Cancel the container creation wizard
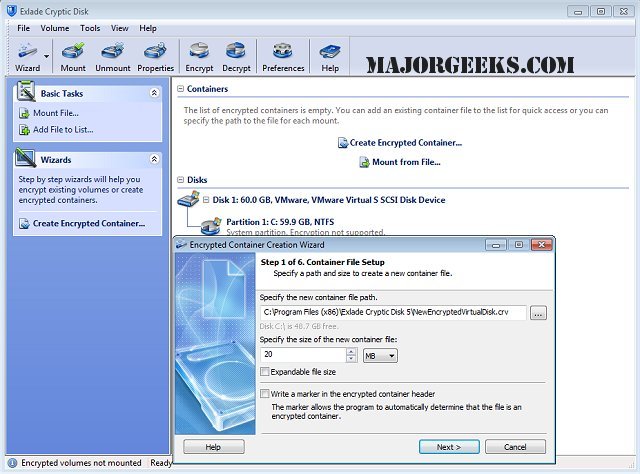640x474 pixels. coord(515,447)
